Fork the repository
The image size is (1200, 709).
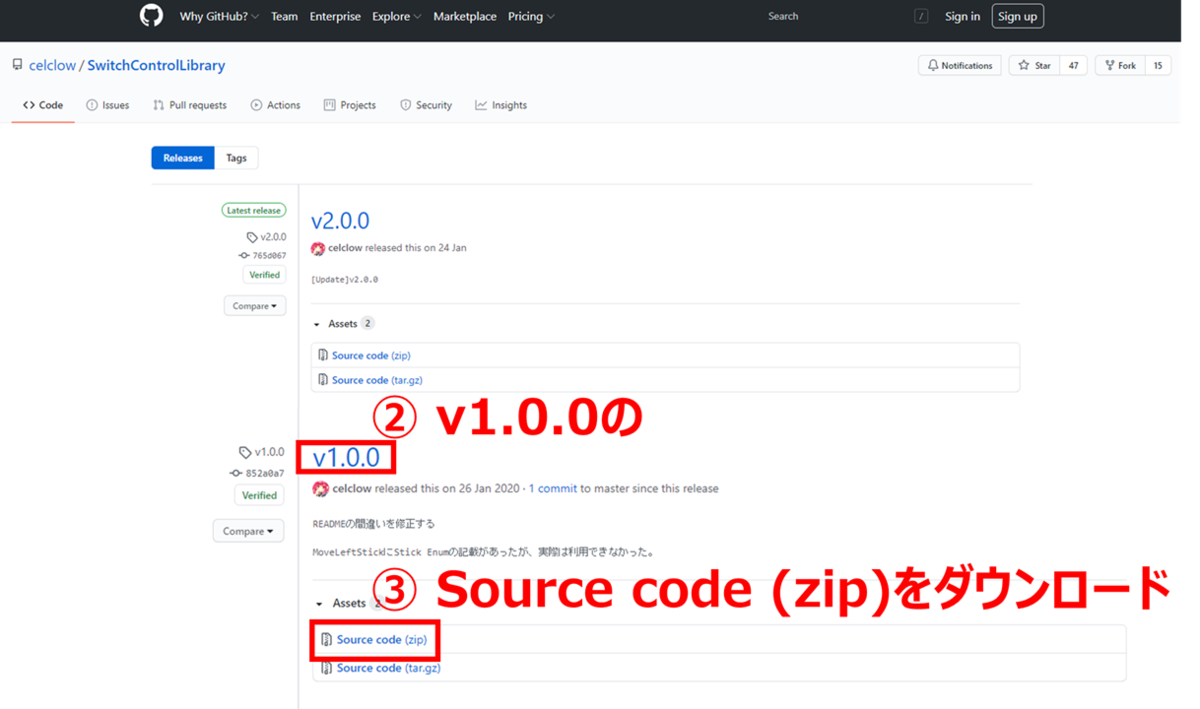coord(1120,65)
